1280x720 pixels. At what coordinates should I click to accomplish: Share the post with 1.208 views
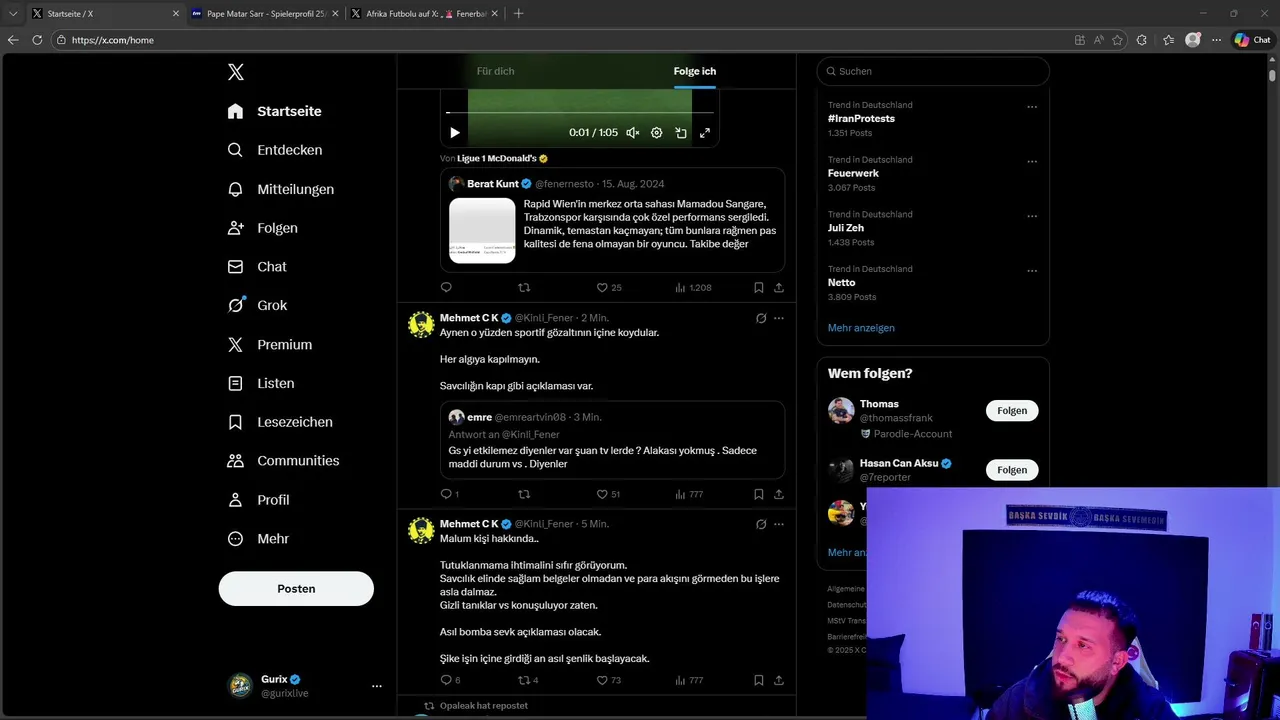pyautogui.click(x=779, y=288)
